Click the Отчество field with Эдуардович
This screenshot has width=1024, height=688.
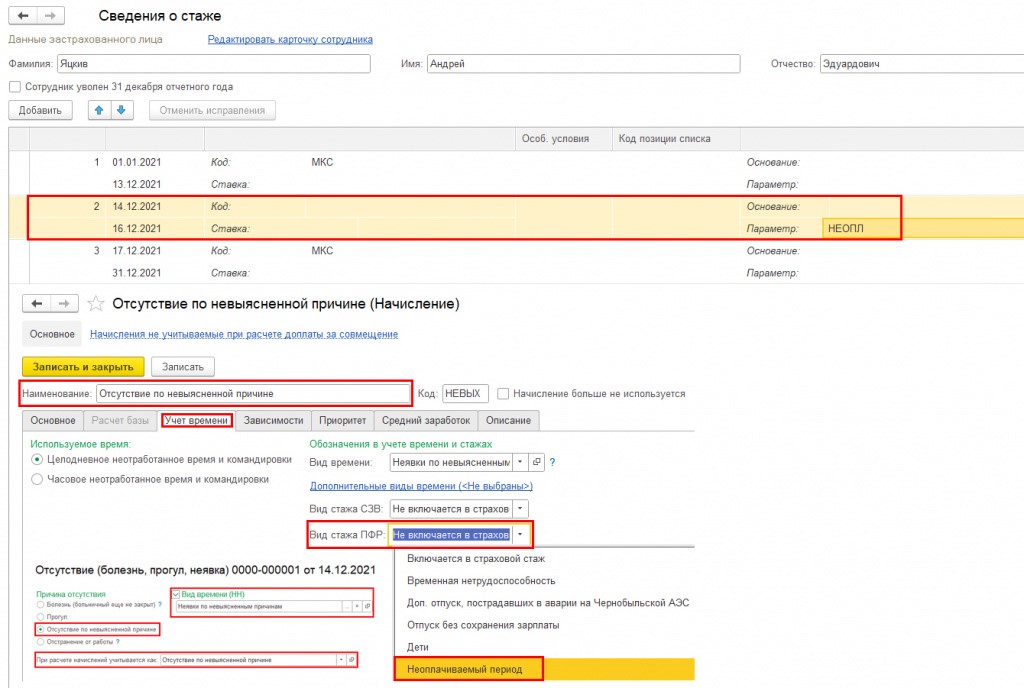coord(921,64)
